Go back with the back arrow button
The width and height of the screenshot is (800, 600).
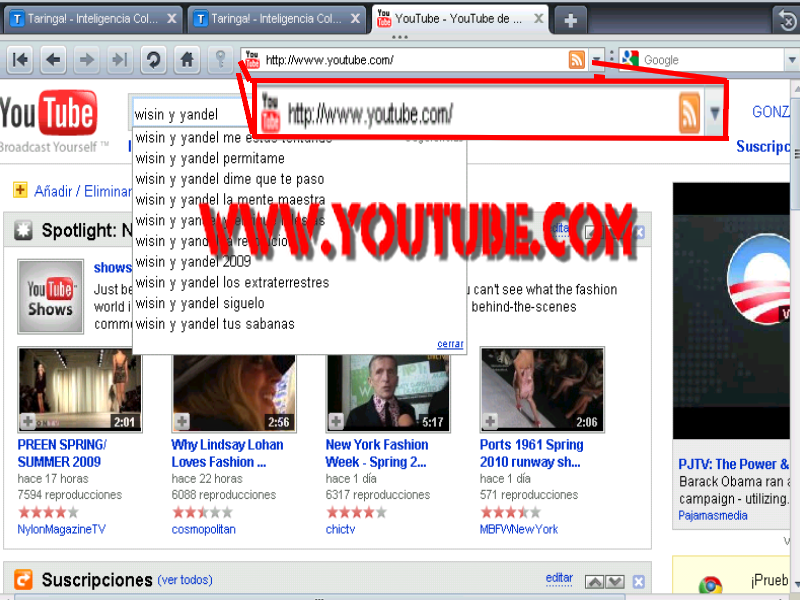[53, 60]
